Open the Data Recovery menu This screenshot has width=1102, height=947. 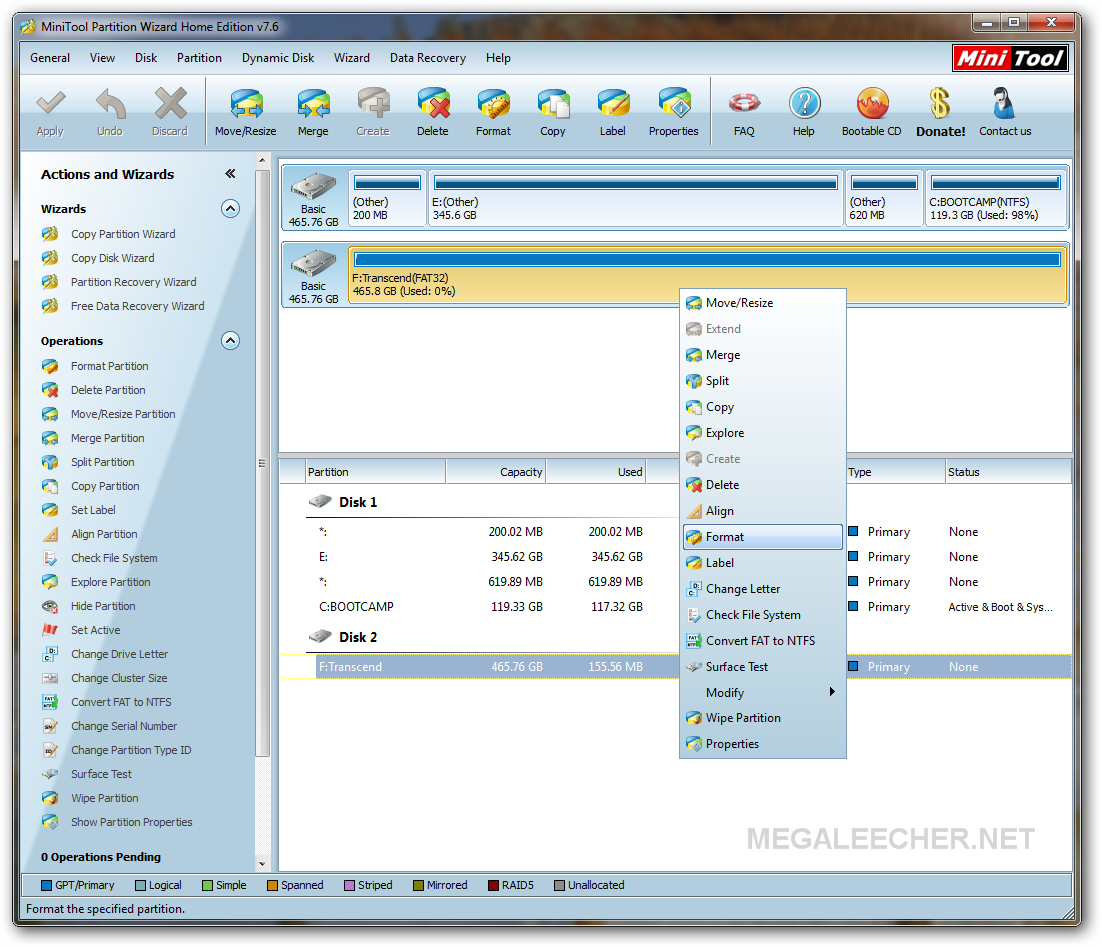pos(428,58)
